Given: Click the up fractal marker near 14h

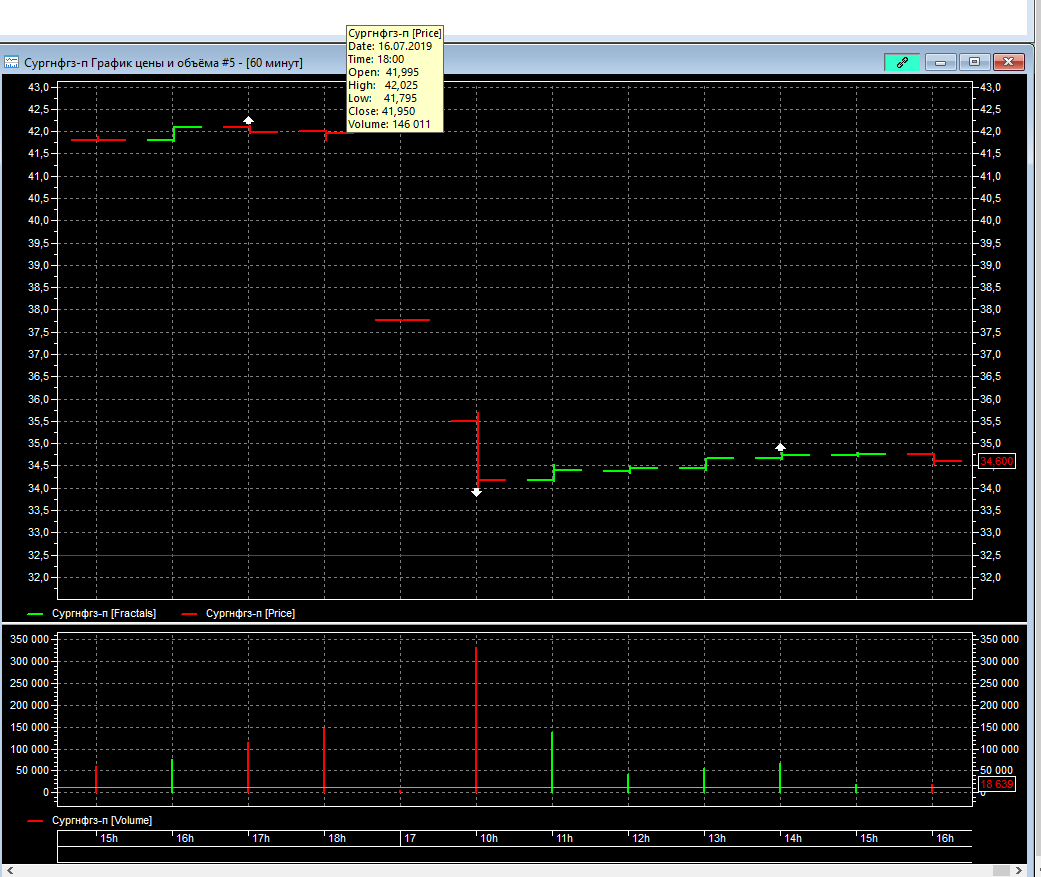Looking at the screenshot, I should [781, 447].
